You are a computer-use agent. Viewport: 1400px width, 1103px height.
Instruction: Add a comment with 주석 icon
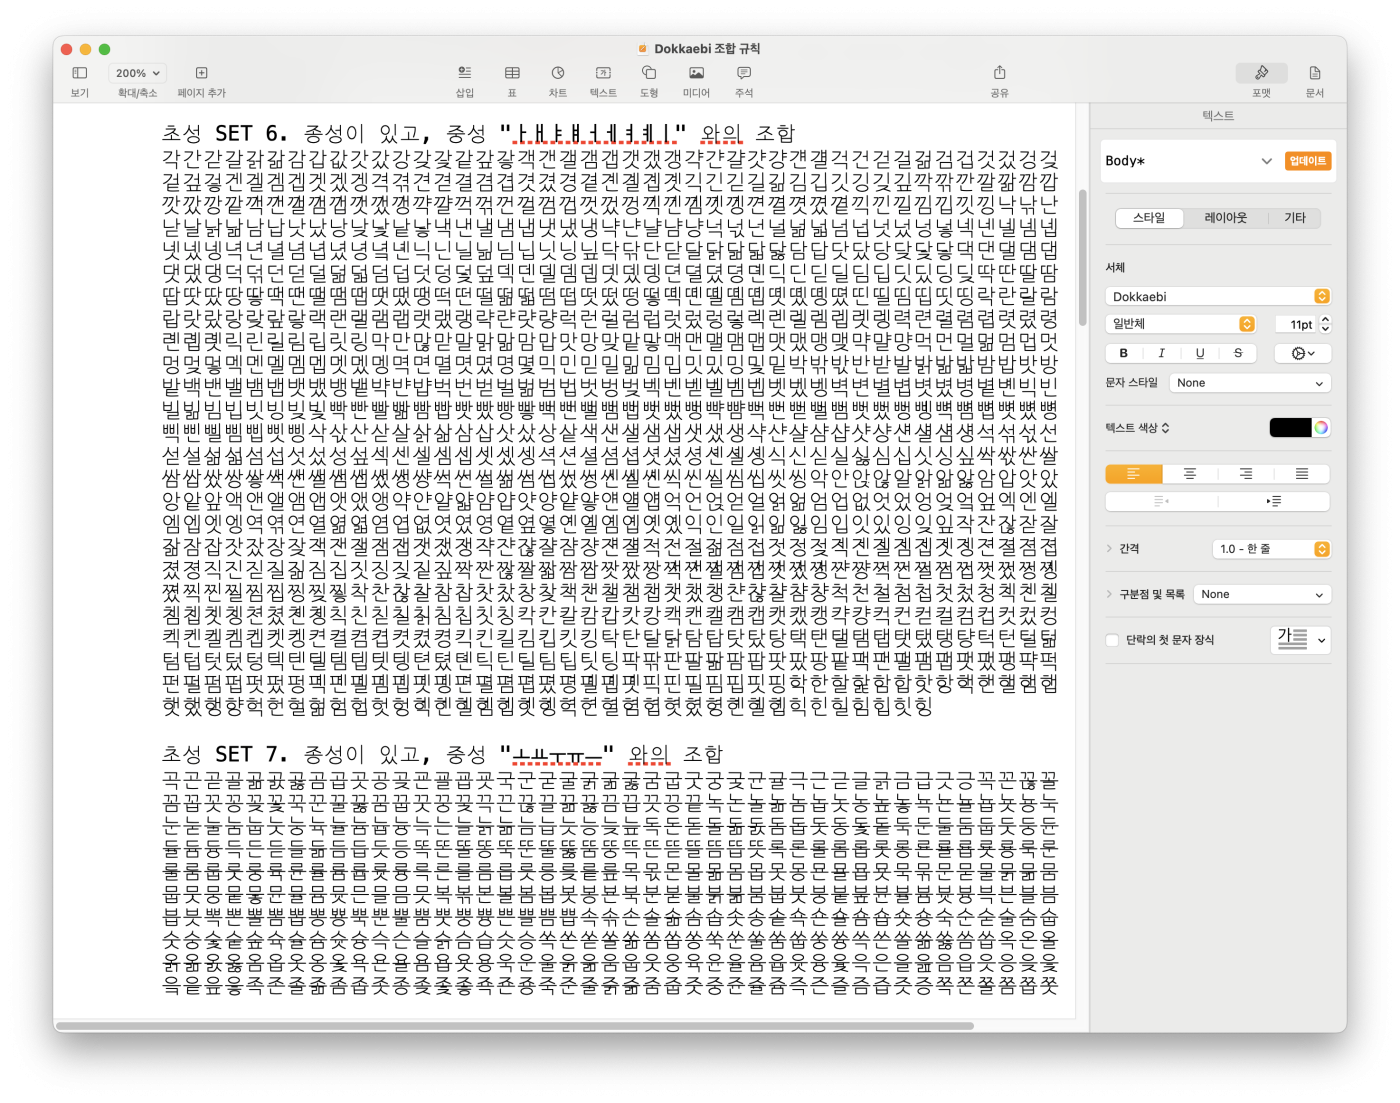(x=744, y=74)
